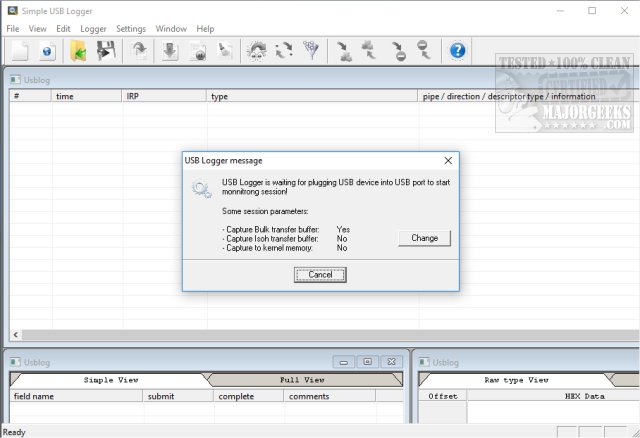Image resolution: width=640 pixels, height=438 pixels.
Task: Open the Settings menu
Action: click(x=131, y=29)
